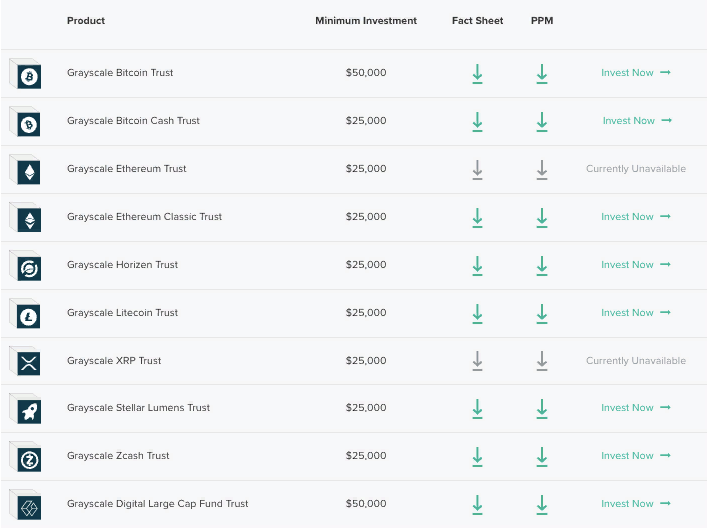This screenshot has height=531, width=708.
Task: Download Bitcoin Cash Trust fact sheet
Action: [x=477, y=121]
